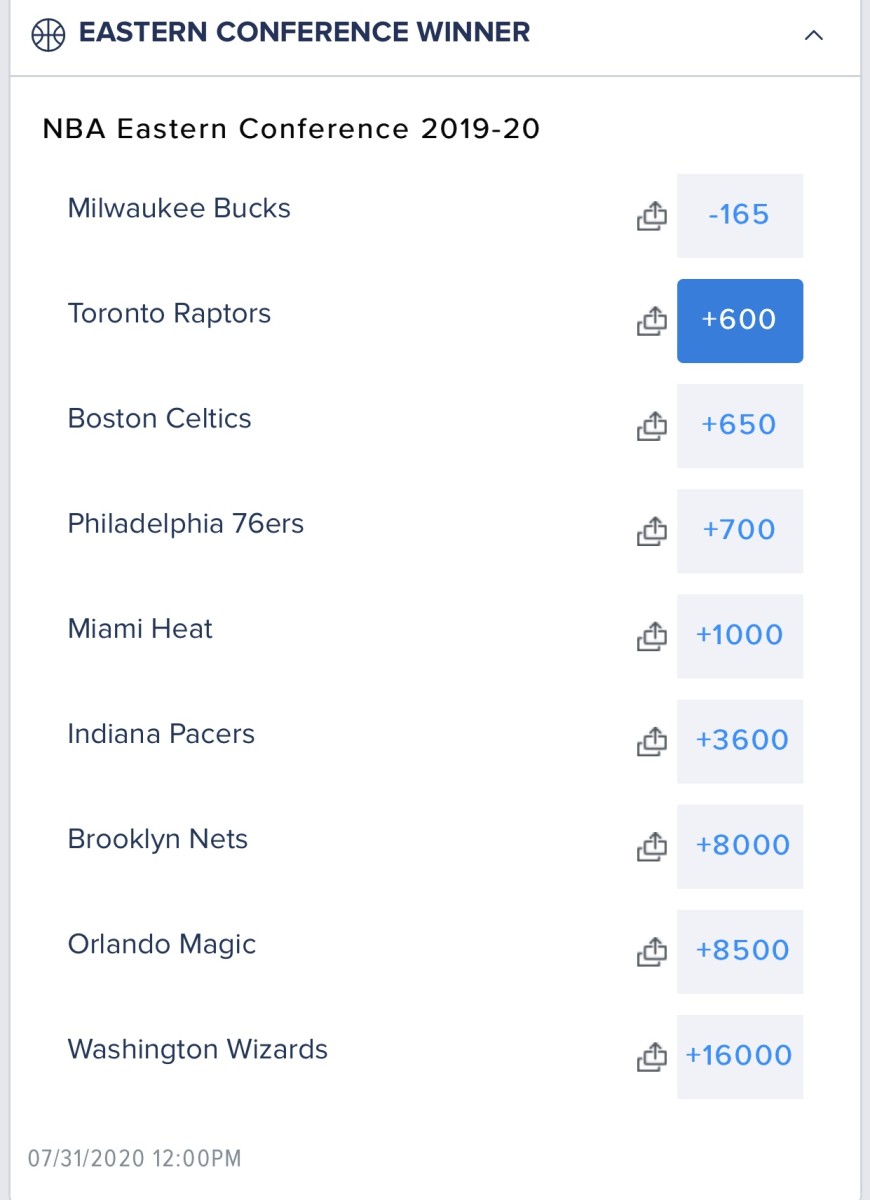Share the Orlando Magic odds
The width and height of the screenshot is (870, 1200).
coord(651,951)
